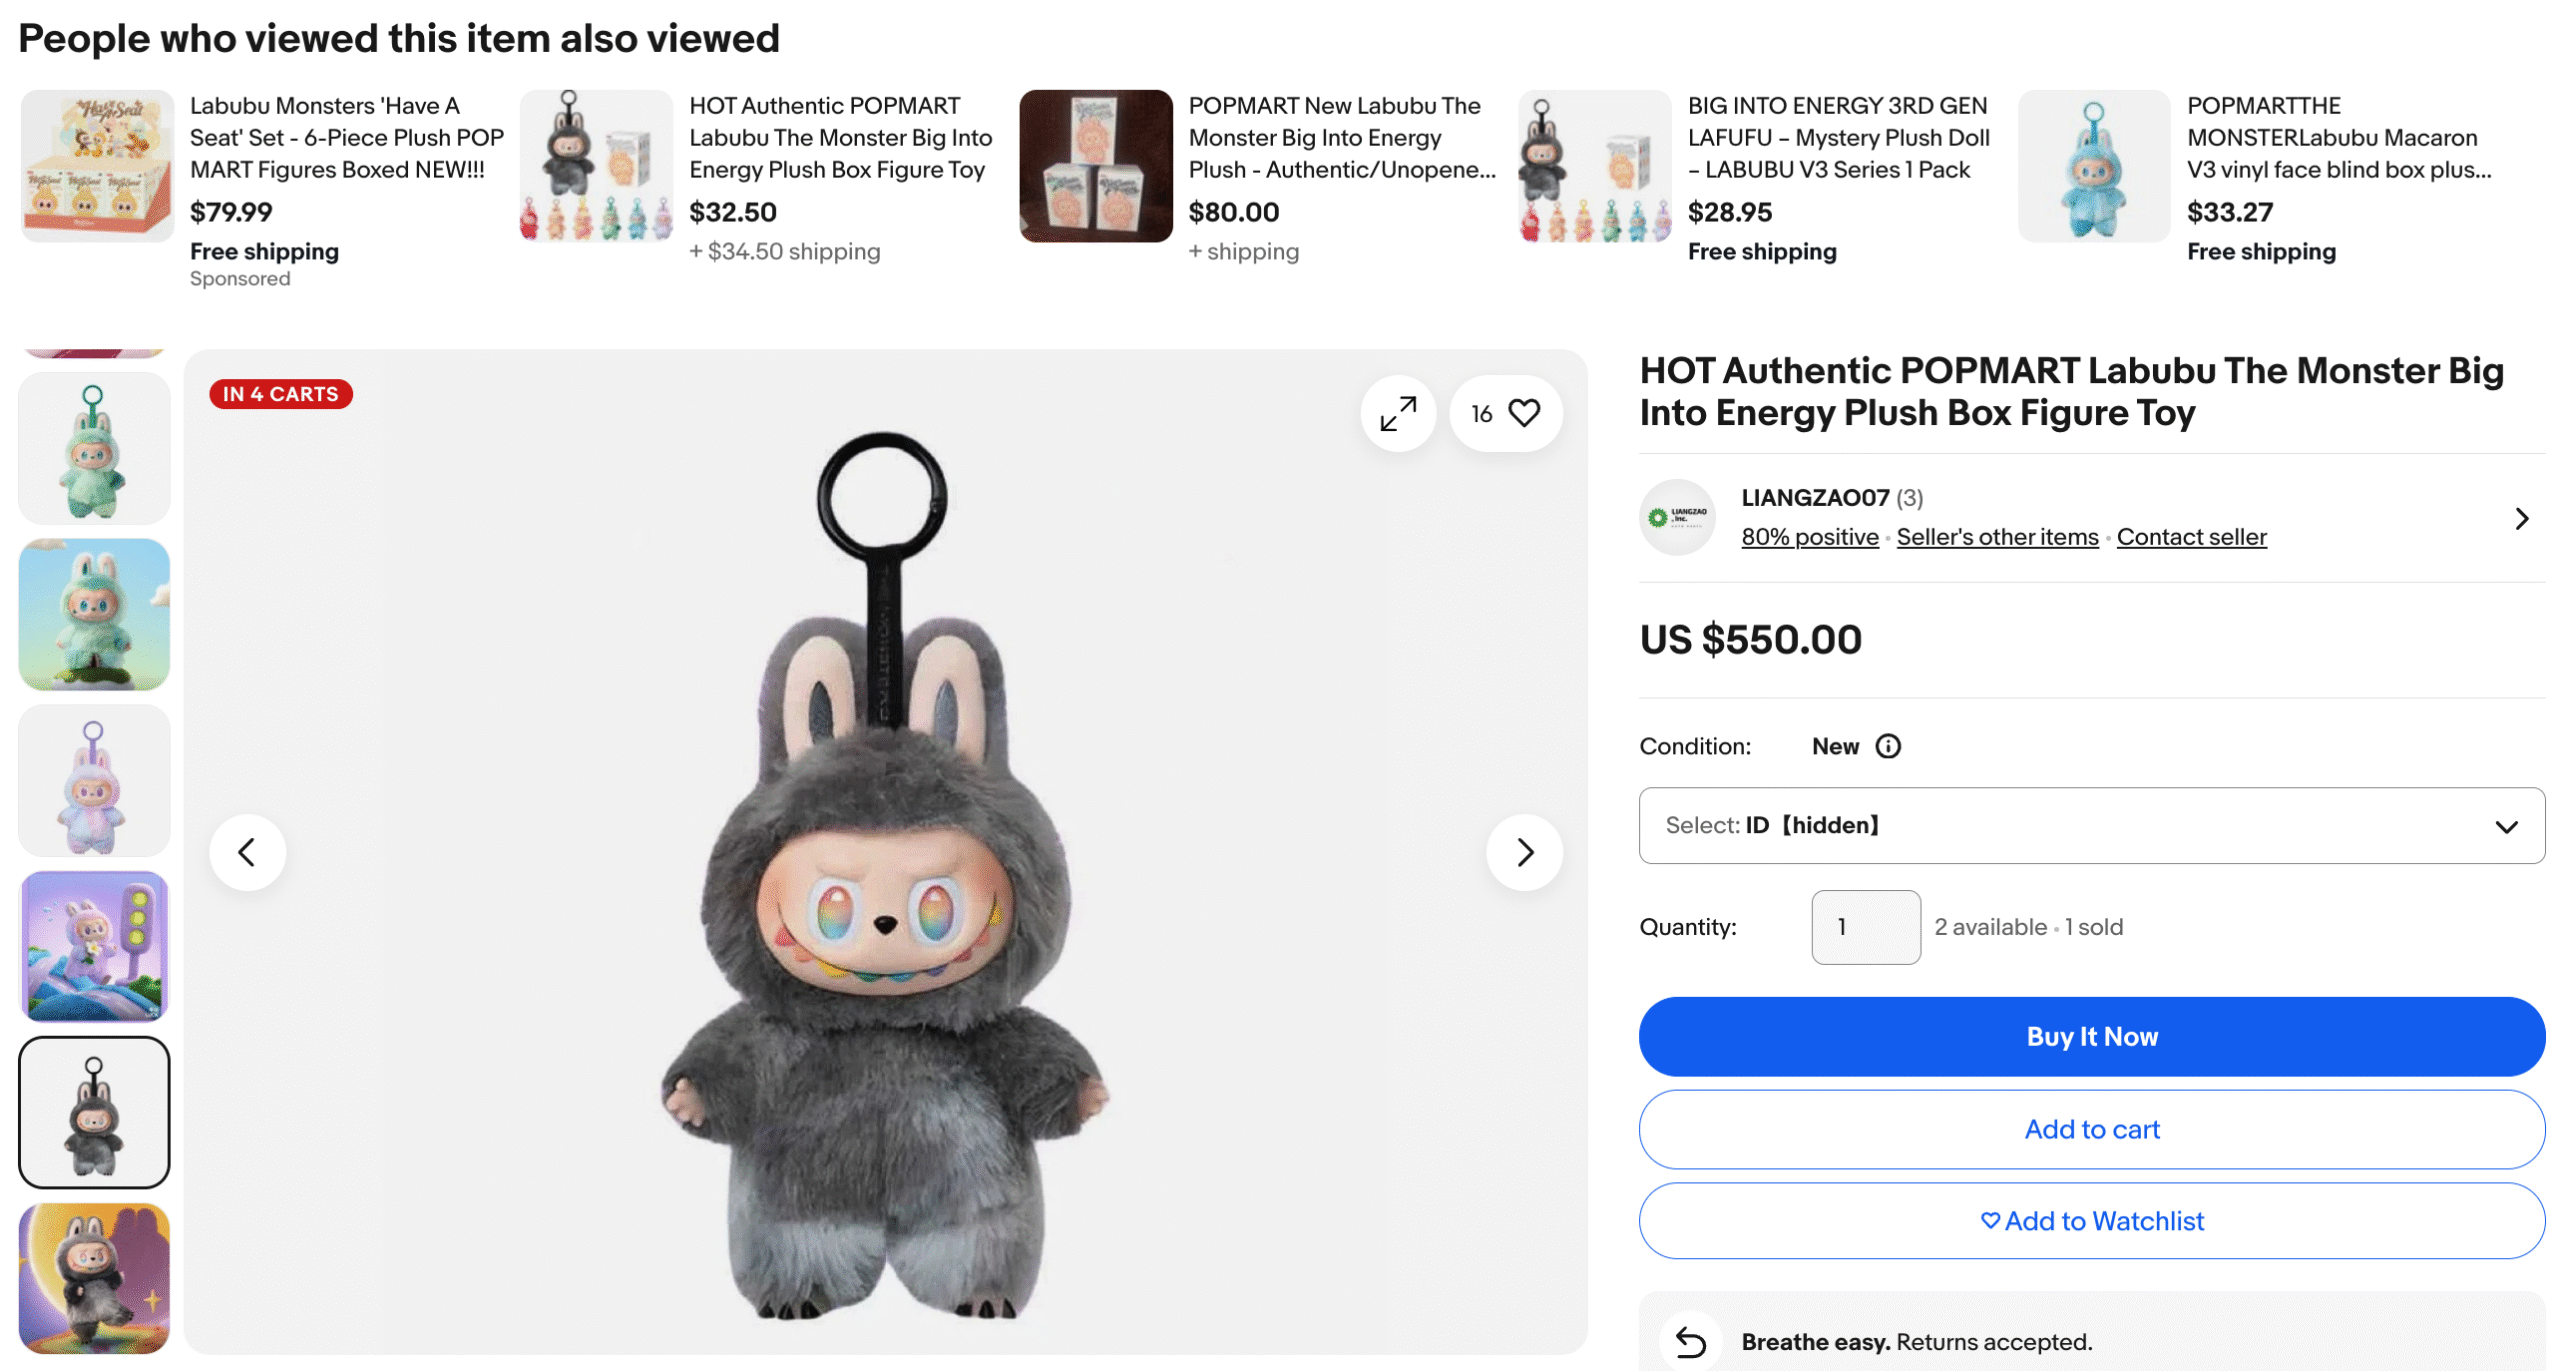The width and height of the screenshot is (2560, 1371).
Task: Click Contact seller
Action: point(2191,537)
